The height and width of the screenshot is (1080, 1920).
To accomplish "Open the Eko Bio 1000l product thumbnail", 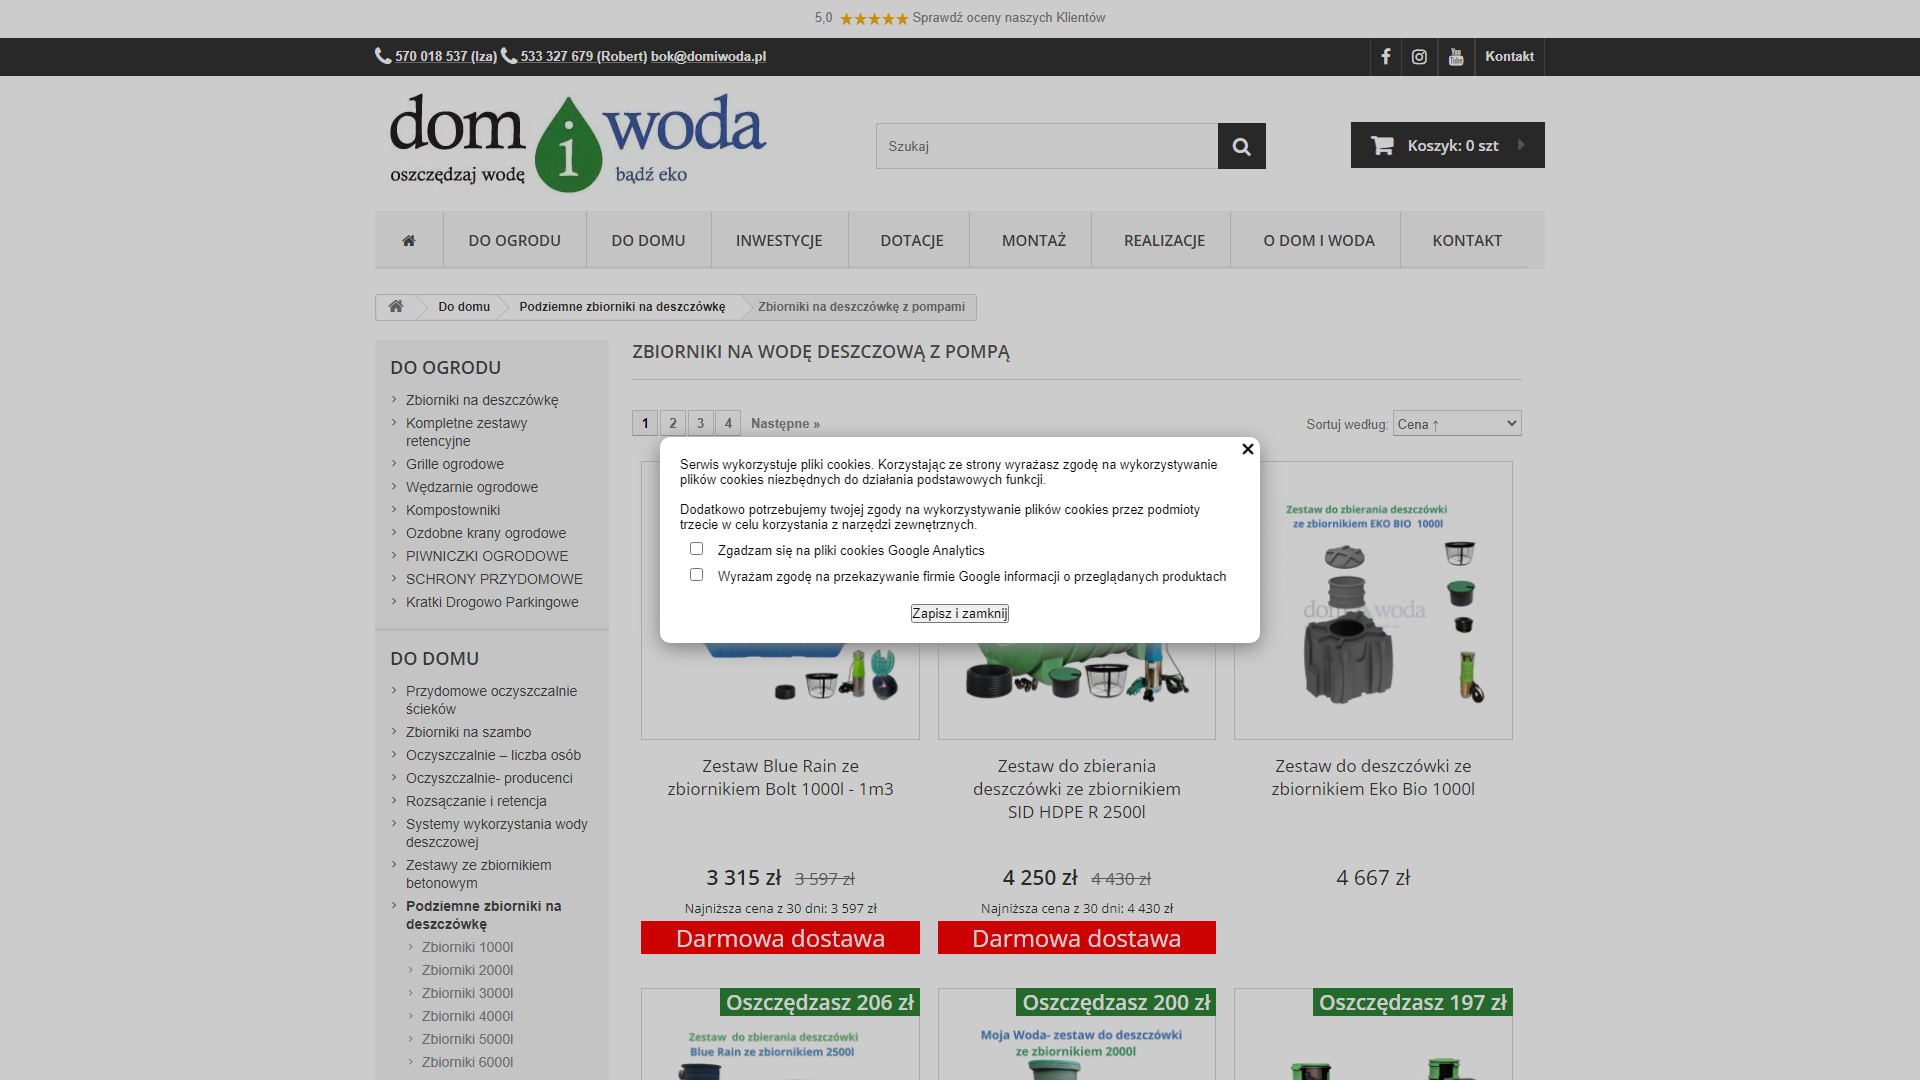I will pyautogui.click(x=1373, y=600).
